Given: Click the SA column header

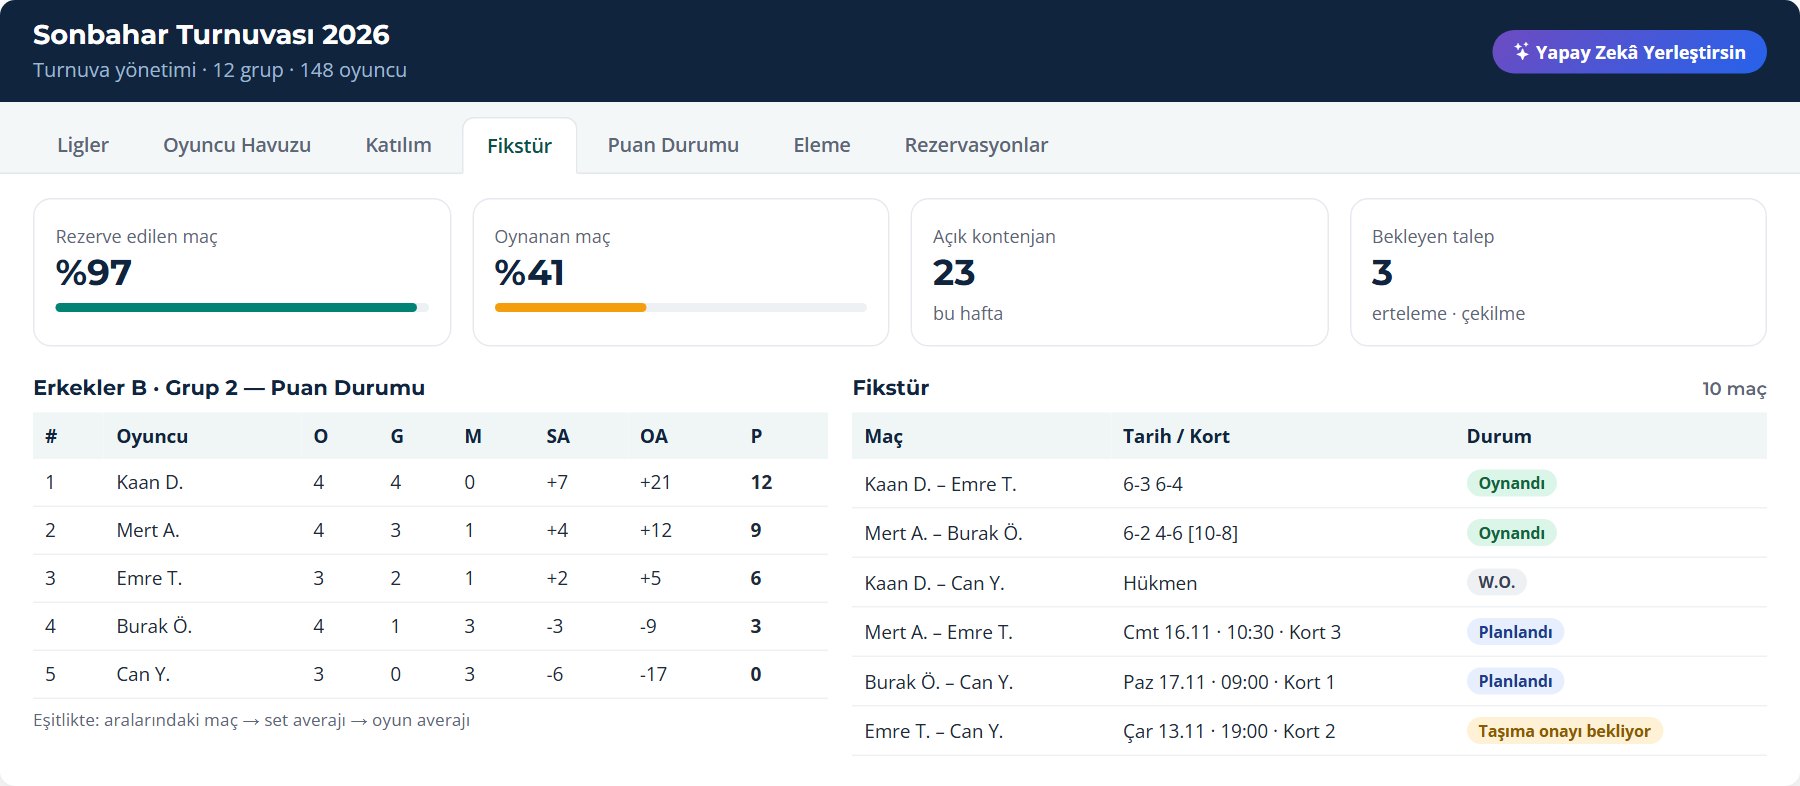Looking at the screenshot, I should click(x=558, y=436).
